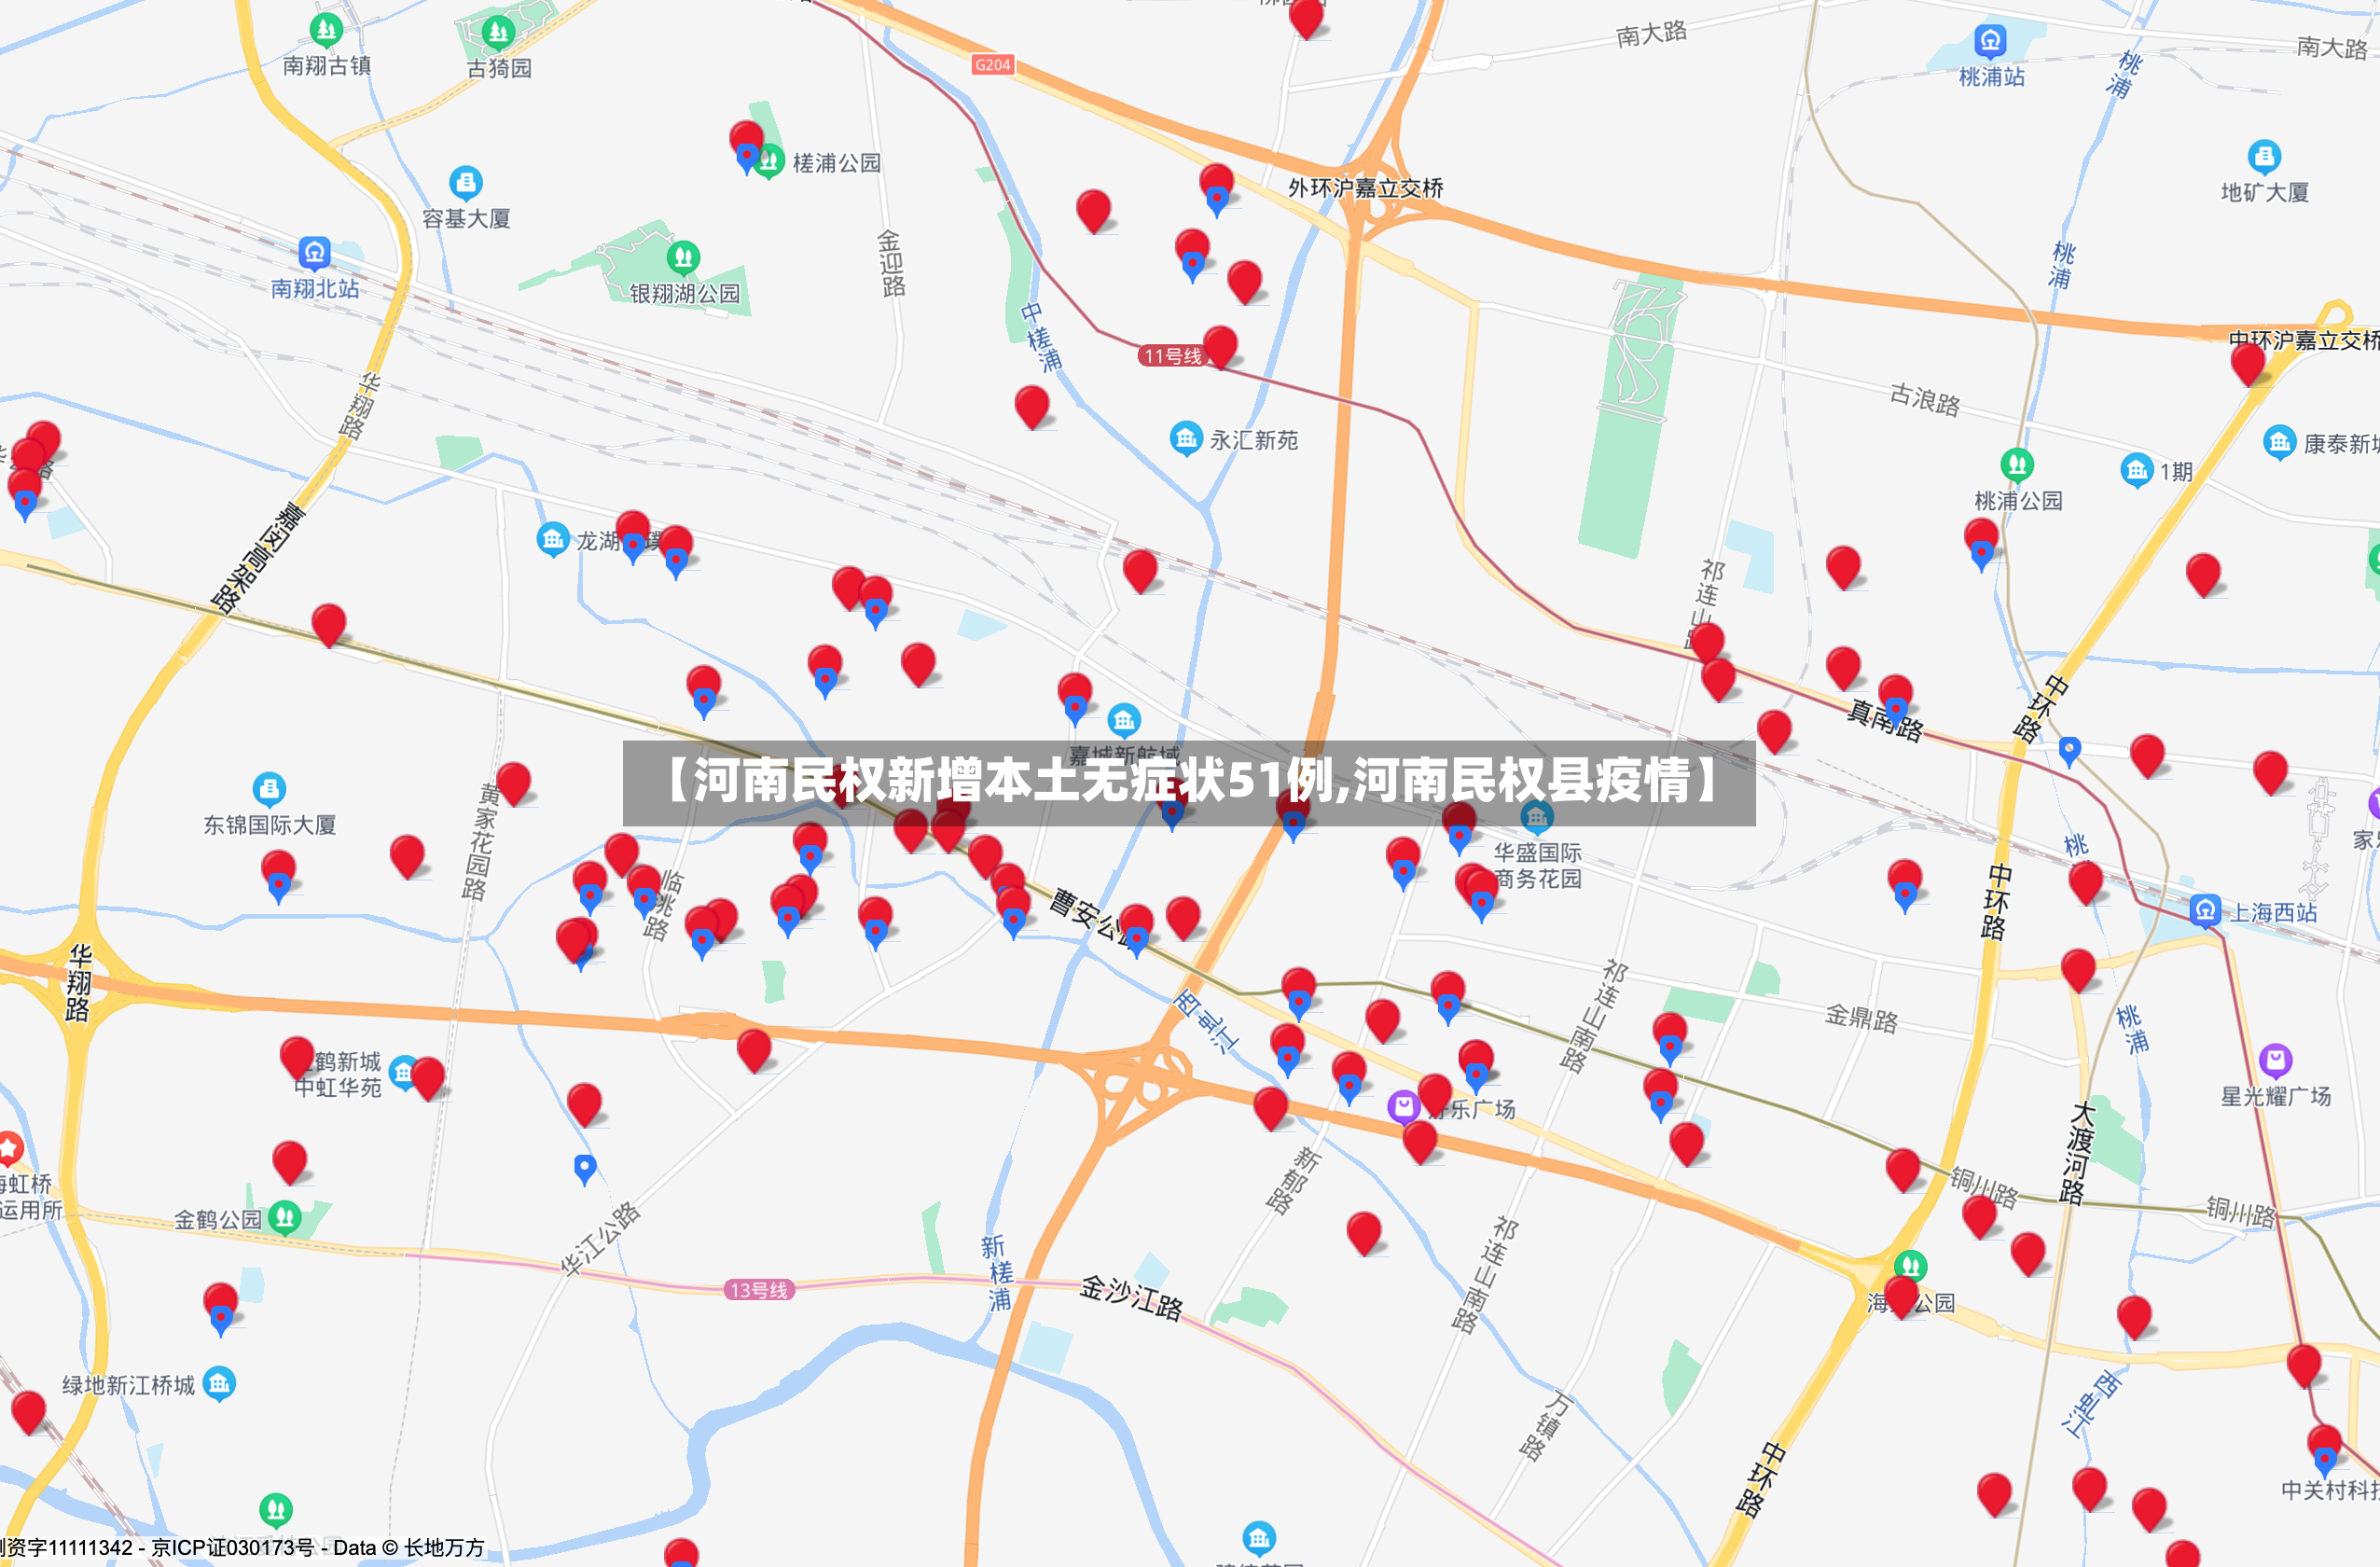
Task: Click the 1期 residential icon
Action: [x=2137, y=470]
